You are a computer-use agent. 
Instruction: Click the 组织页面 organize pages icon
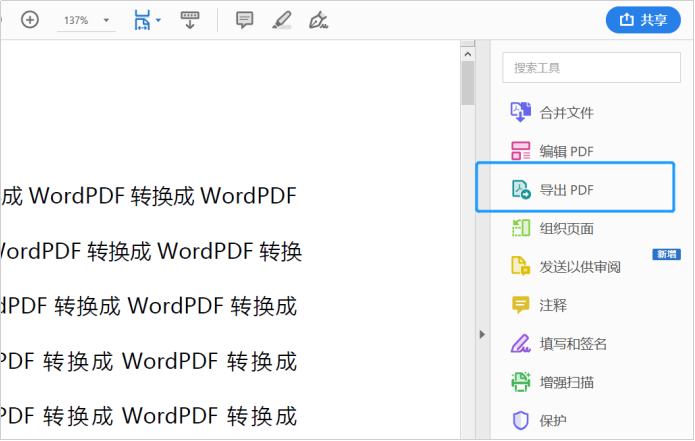(x=521, y=228)
